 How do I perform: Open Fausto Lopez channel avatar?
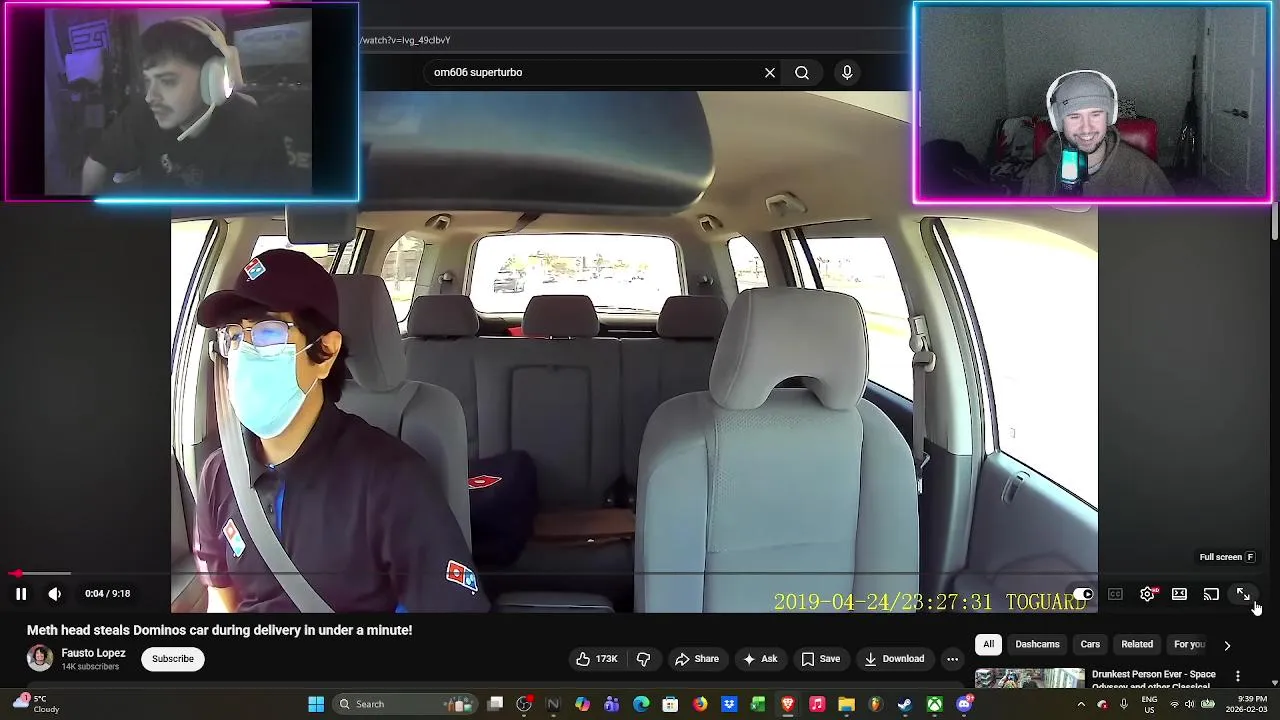click(40, 658)
